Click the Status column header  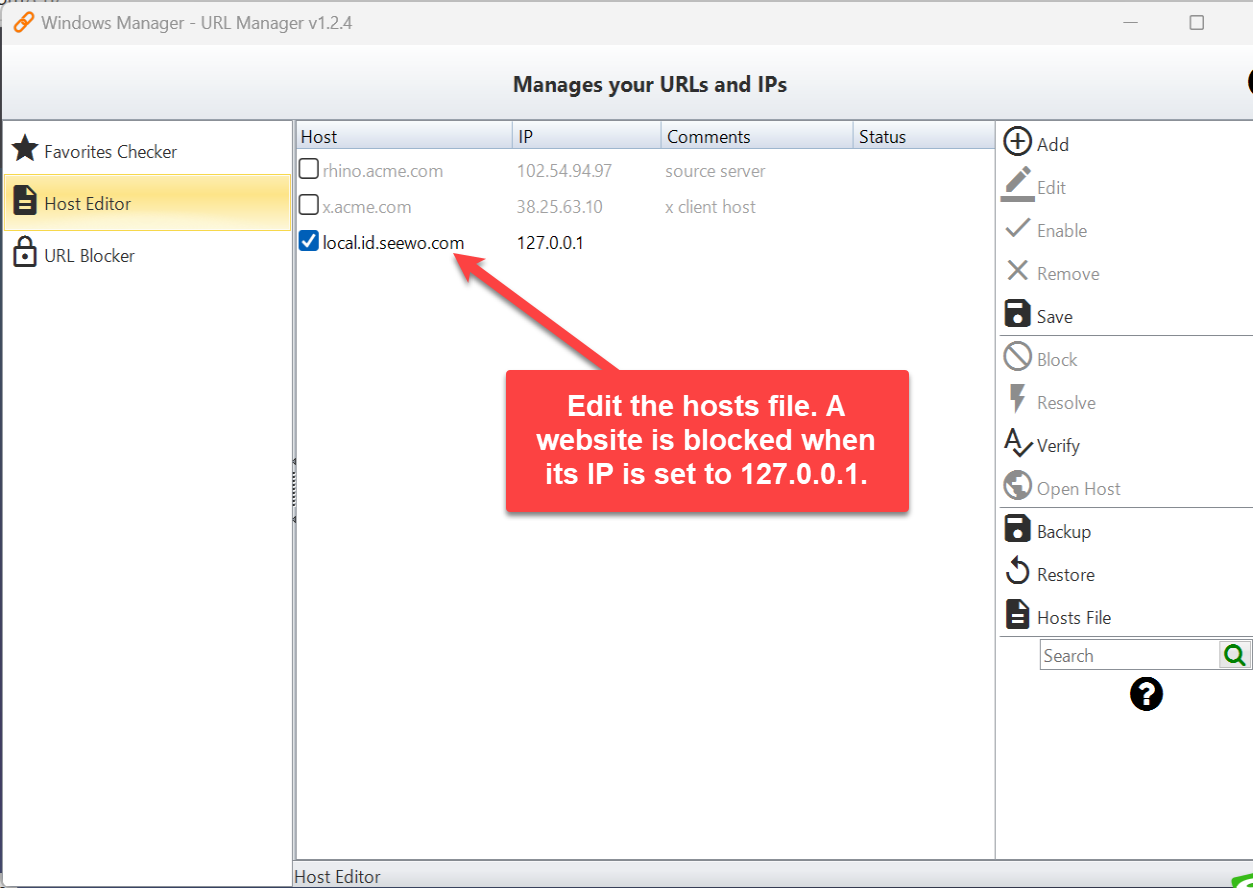(x=924, y=137)
